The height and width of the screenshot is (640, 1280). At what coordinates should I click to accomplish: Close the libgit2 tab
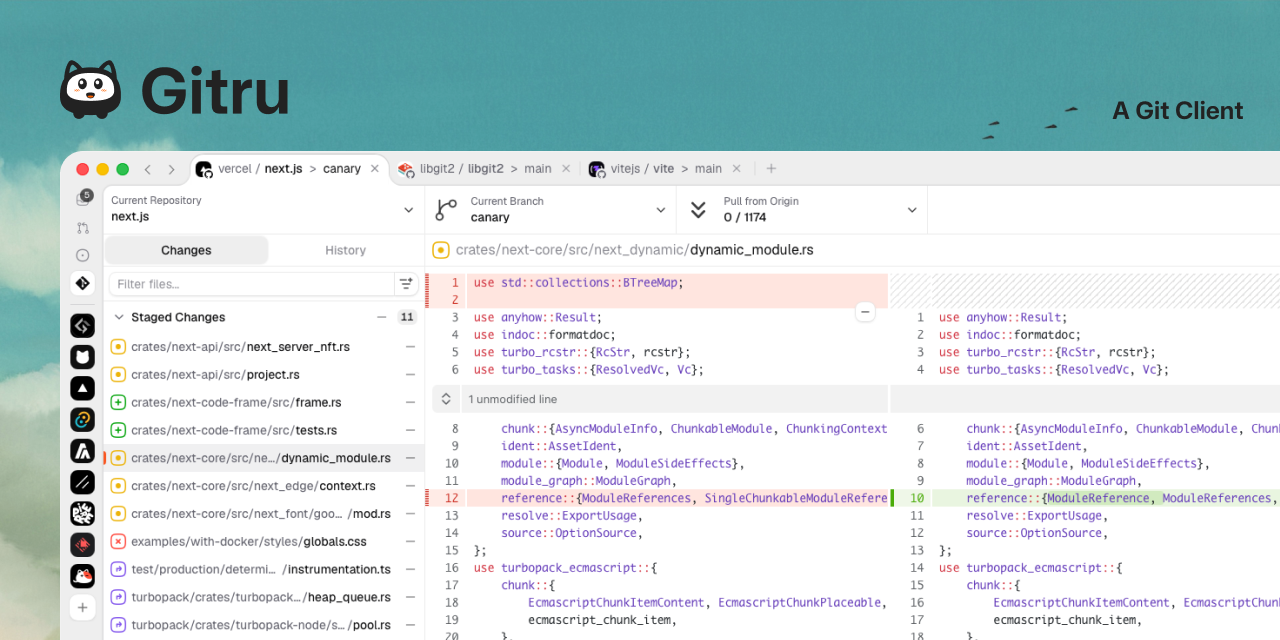click(x=566, y=169)
